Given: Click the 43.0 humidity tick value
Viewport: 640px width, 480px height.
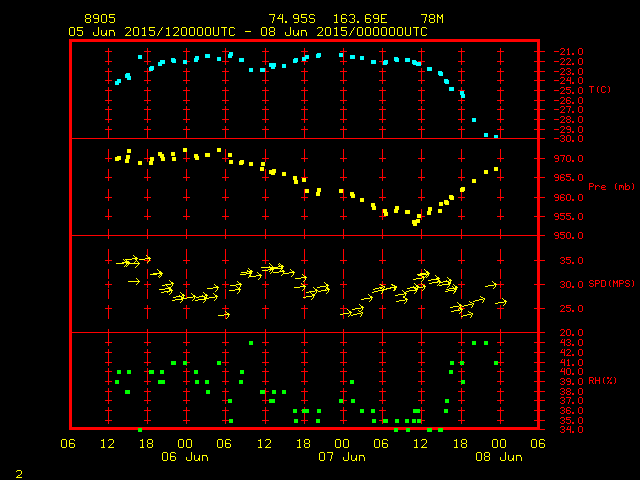Looking at the screenshot, I should point(571,343).
